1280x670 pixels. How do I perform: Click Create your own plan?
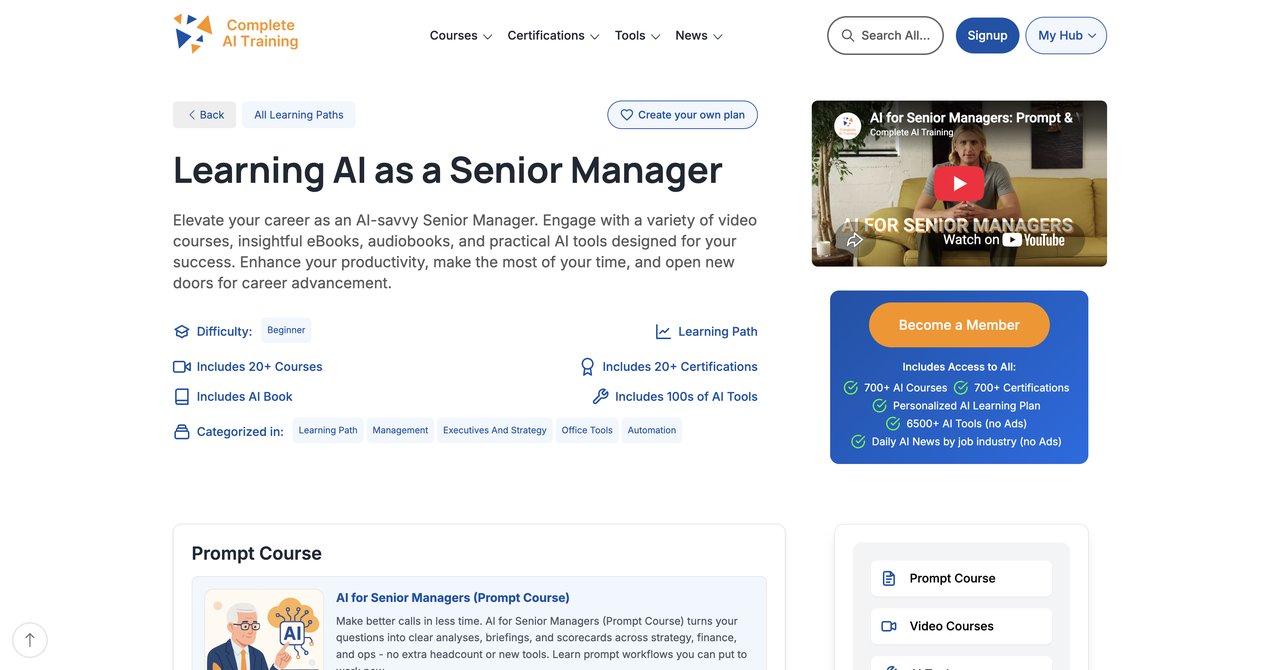682,115
